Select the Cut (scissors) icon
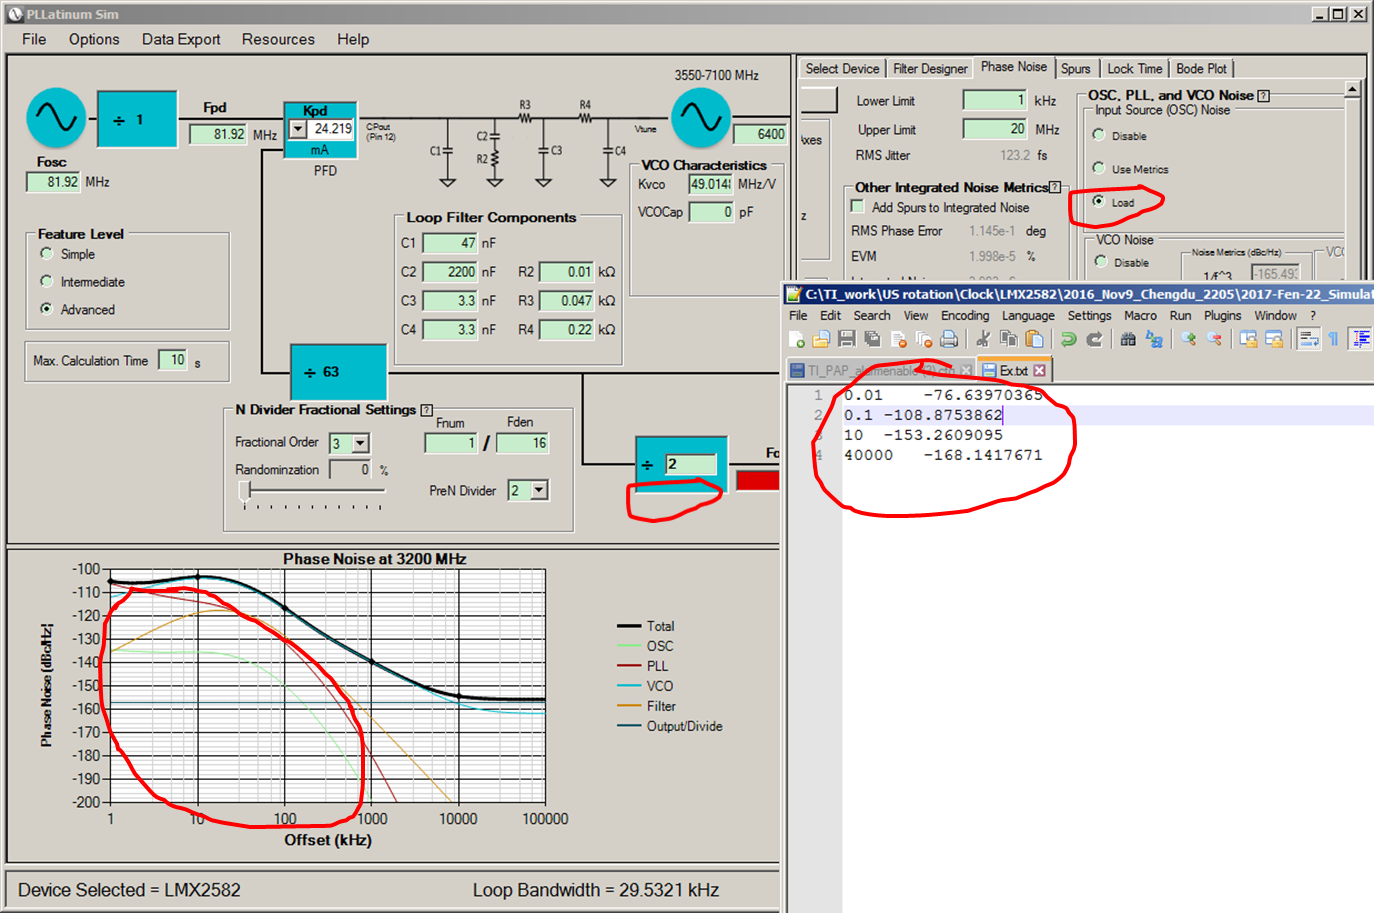Image resolution: width=1374 pixels, height=913 pixels. [984, 338]
